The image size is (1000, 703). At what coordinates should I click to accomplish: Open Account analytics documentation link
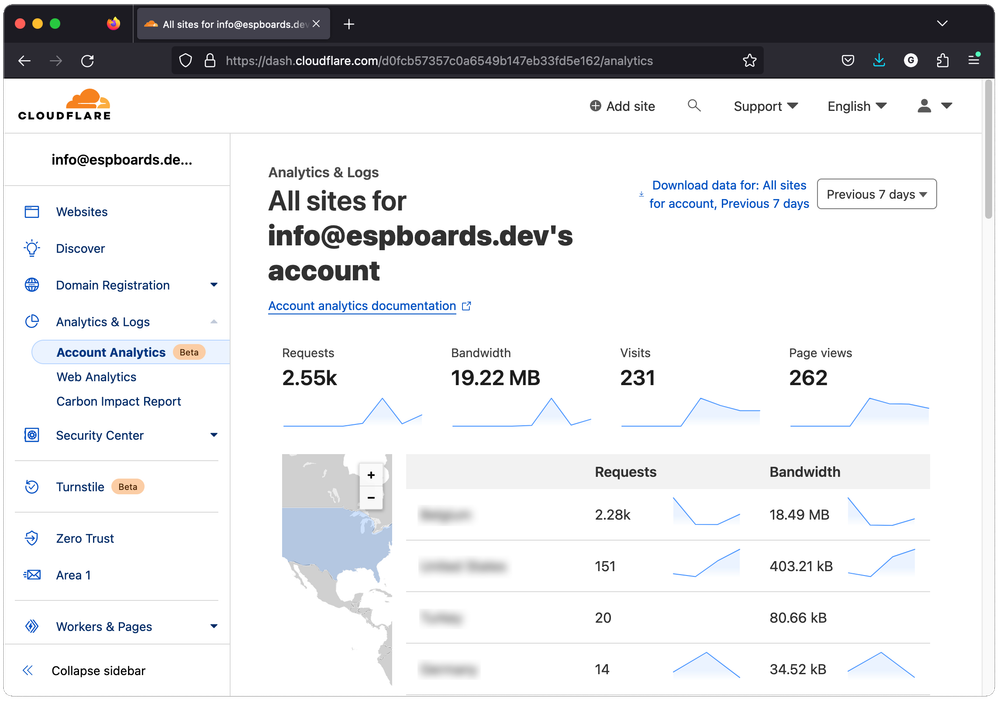362,306
